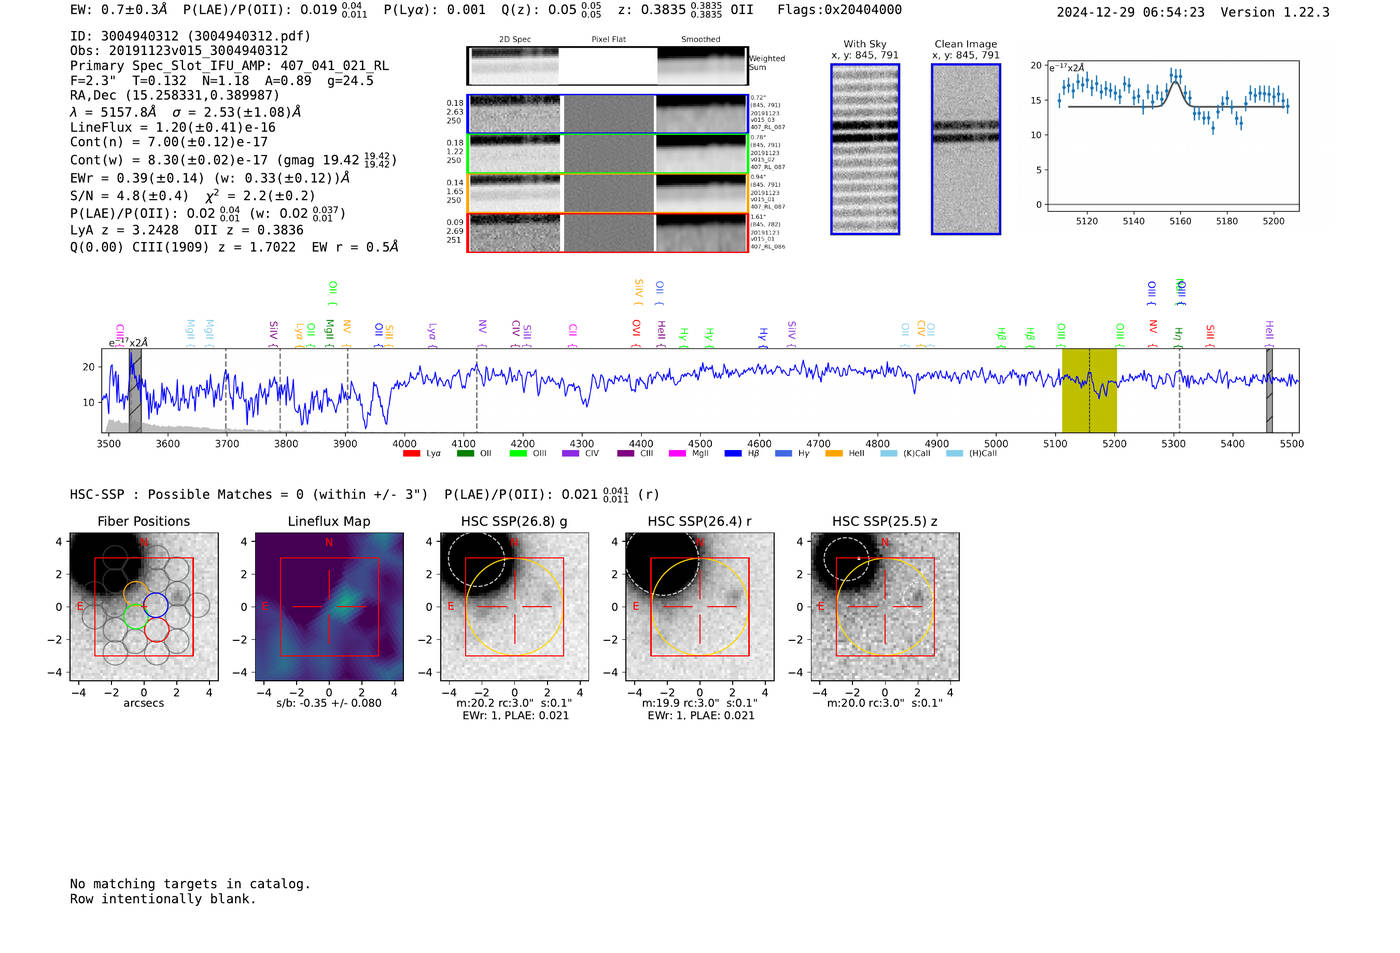Click the gray hatched band near 3540

[x=135, y=390]
